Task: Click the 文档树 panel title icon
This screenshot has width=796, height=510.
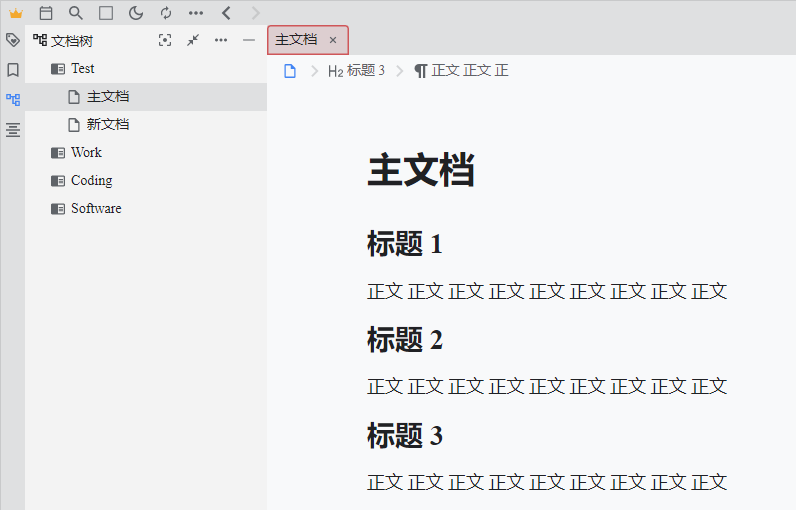Action: click(x=40, y=40)
